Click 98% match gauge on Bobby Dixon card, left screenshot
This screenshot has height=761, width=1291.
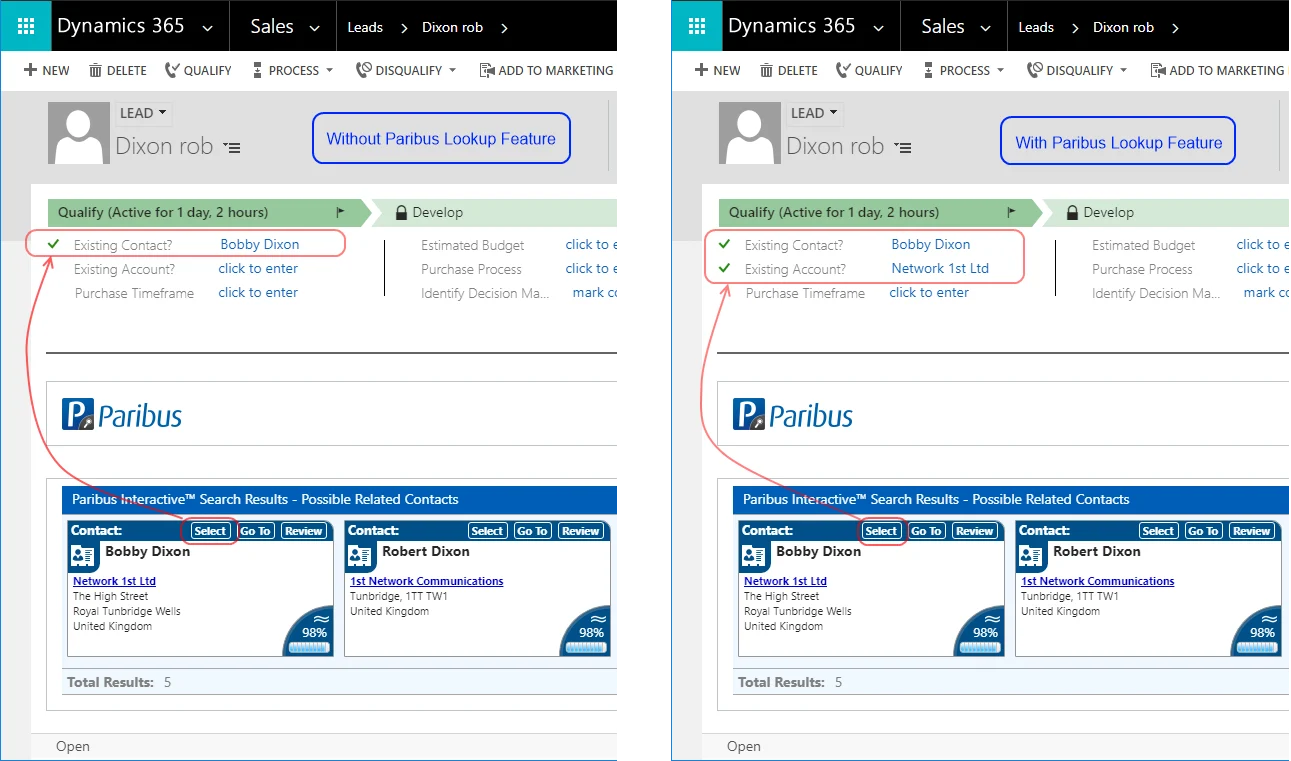click(308, 632)
